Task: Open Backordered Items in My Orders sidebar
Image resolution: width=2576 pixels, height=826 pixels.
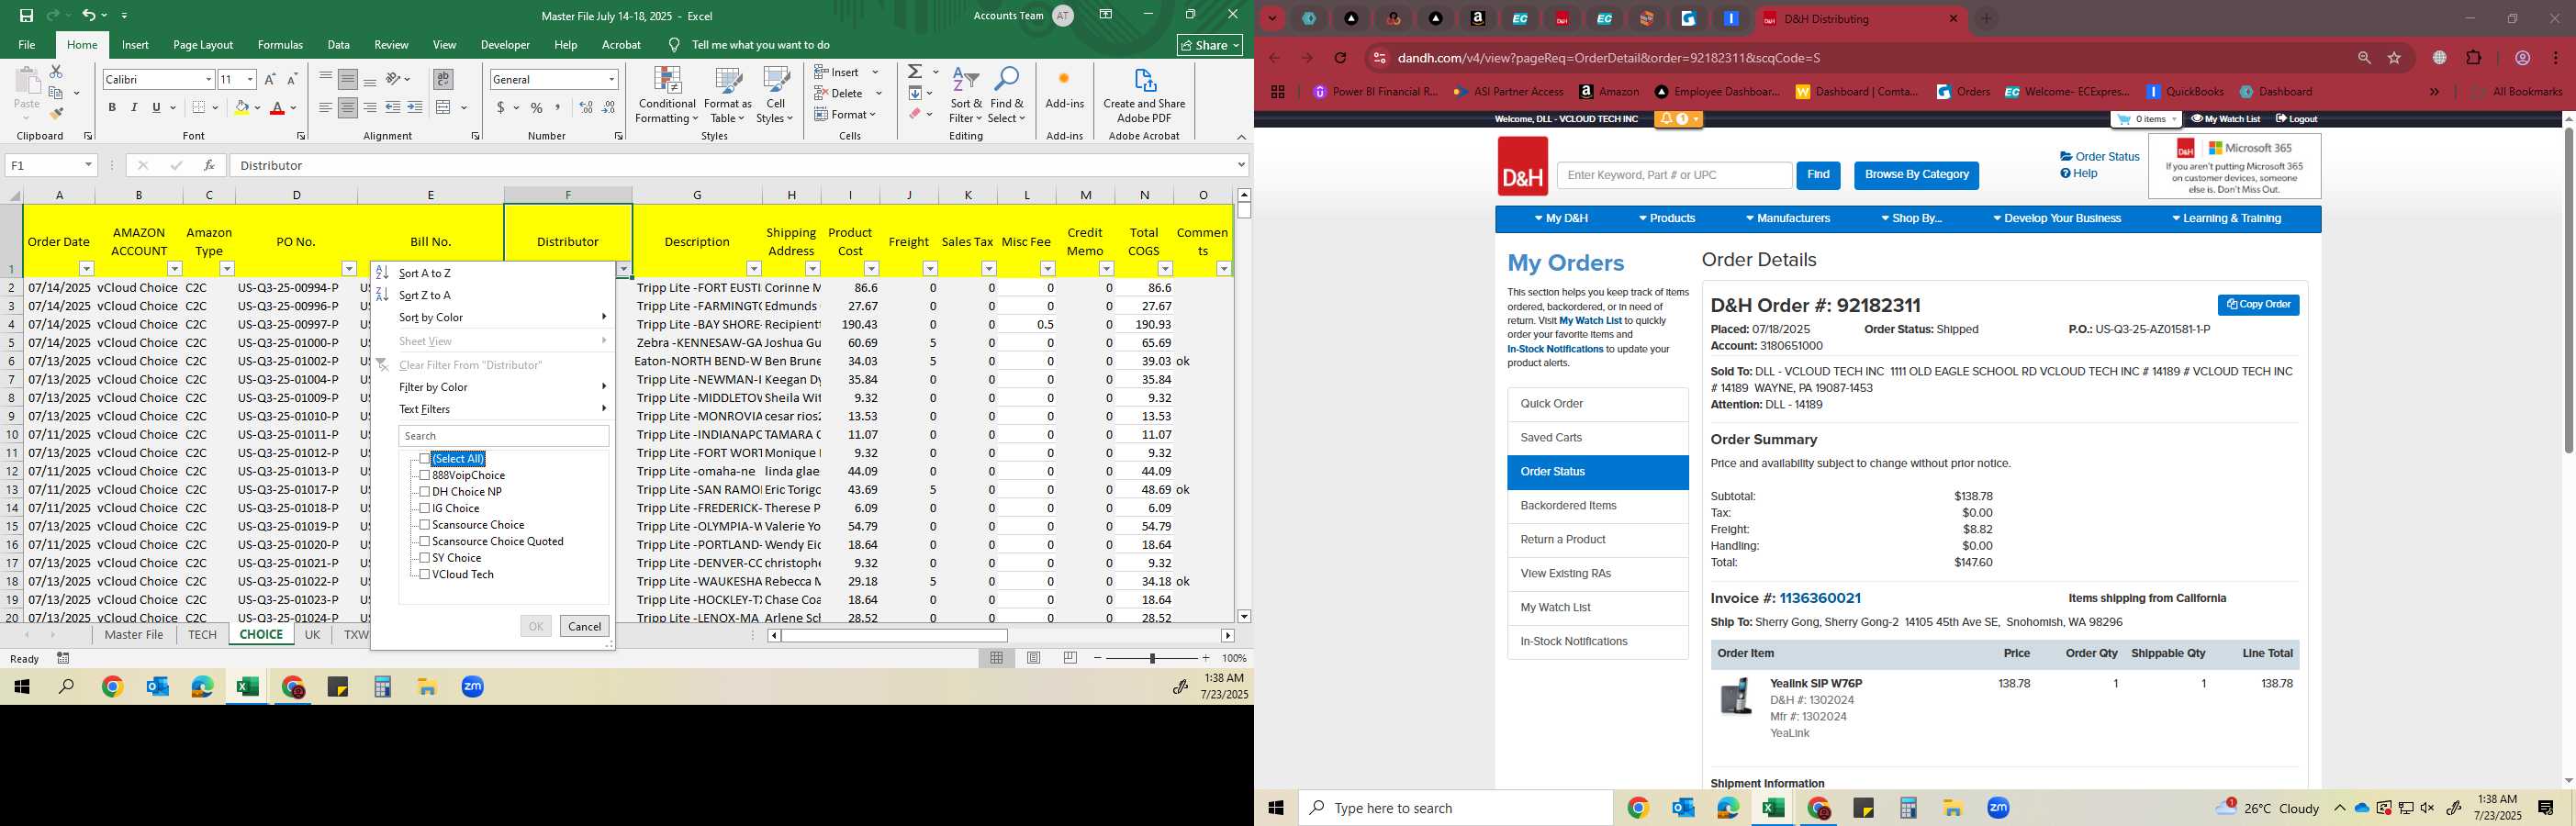Action: pos(1597,506)
